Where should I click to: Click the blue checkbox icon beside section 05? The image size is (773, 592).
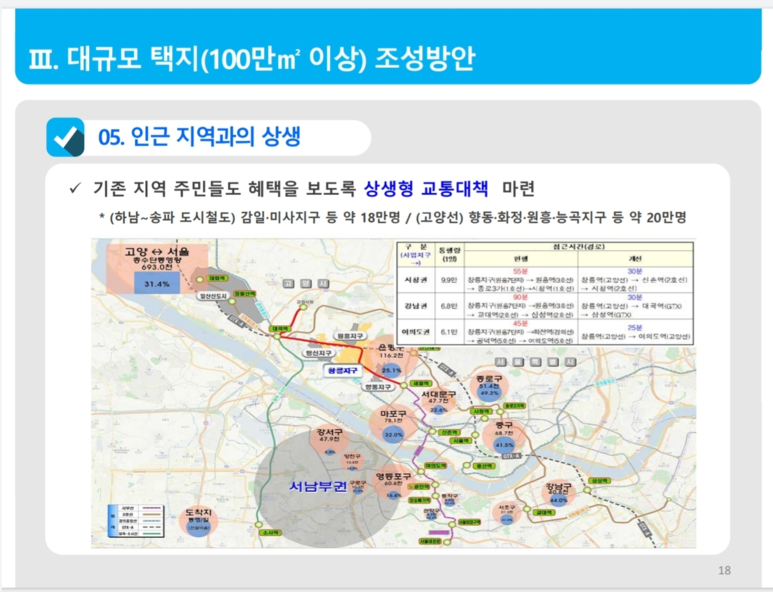click(x=66, y=137)
